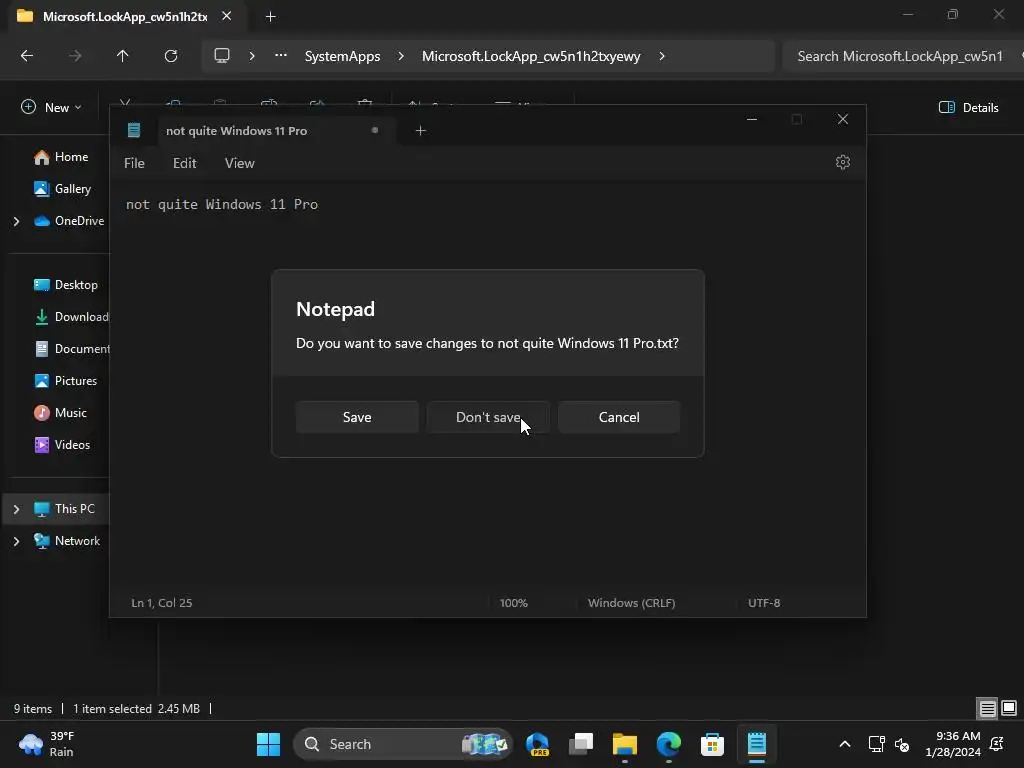The image size is (1024, 768).
Task: Click the This PC monitor icon in address bar
Action: (222, 56)
